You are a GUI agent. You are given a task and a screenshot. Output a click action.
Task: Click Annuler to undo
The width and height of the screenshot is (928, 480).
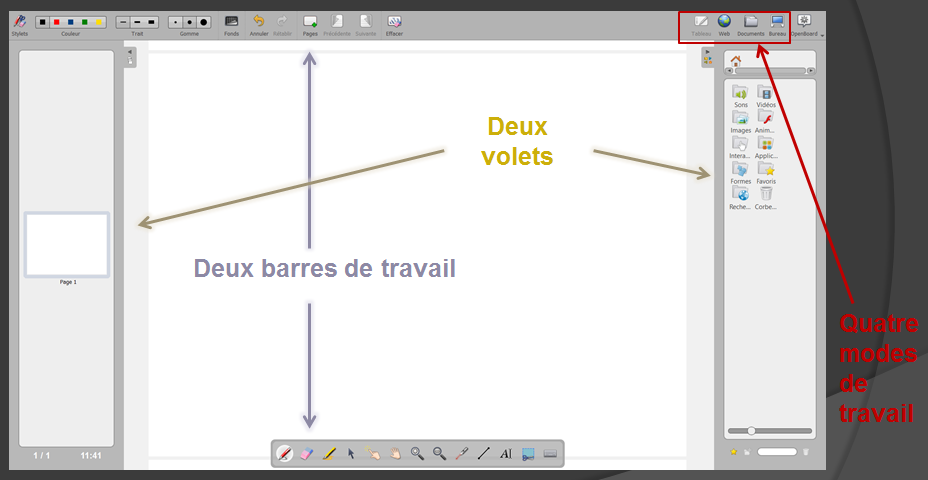[x=258, y=24]
